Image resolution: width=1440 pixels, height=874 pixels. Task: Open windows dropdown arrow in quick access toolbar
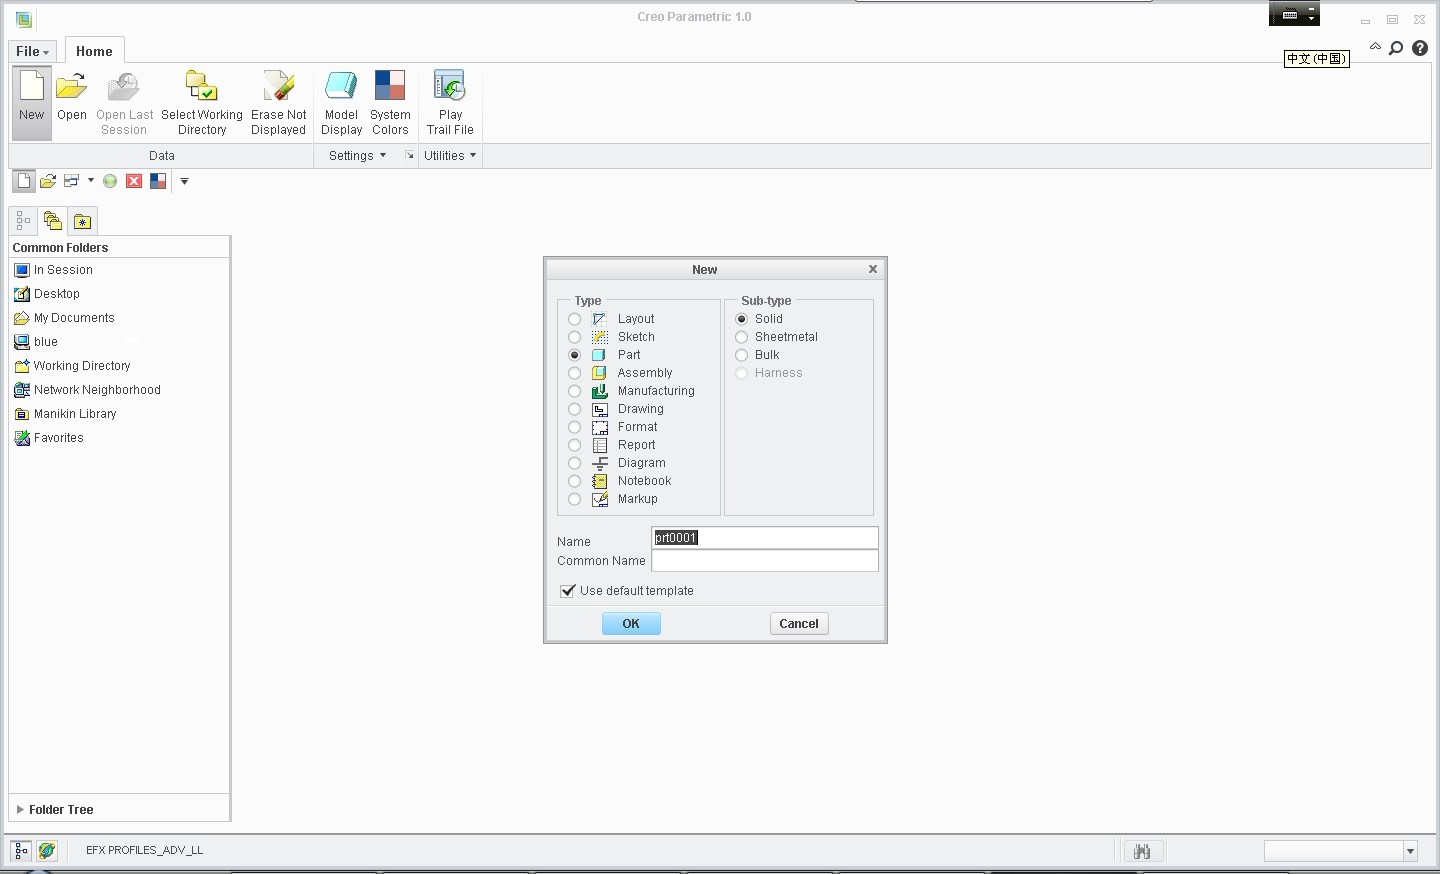[x=91, y=181]
